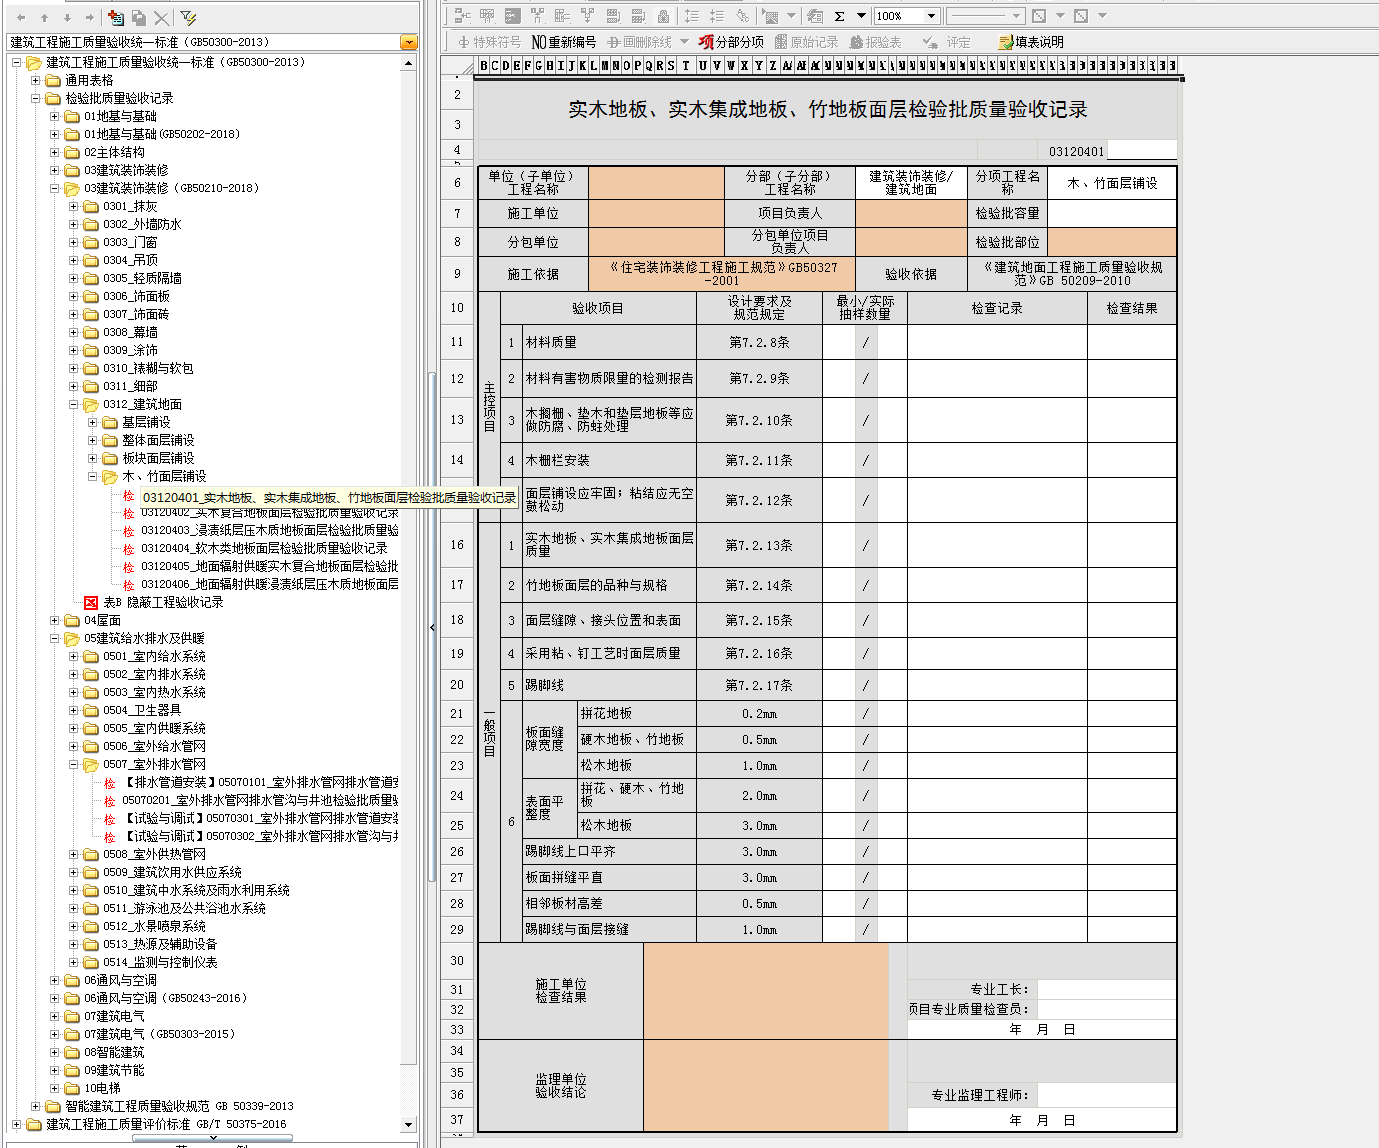1379x1148 pixels.
Task: Click the 单位工程名称 orange input cell
Action: pyautogui.click(x=656, y=183)
